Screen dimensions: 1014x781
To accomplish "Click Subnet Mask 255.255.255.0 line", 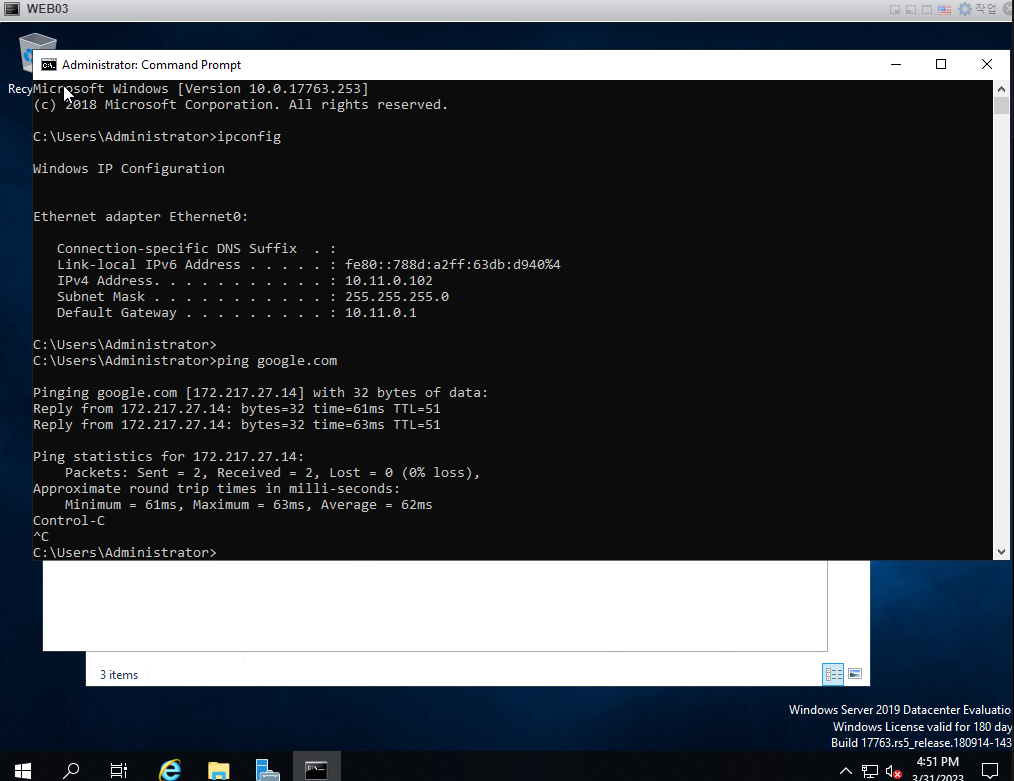I will [x=253, y=297].
